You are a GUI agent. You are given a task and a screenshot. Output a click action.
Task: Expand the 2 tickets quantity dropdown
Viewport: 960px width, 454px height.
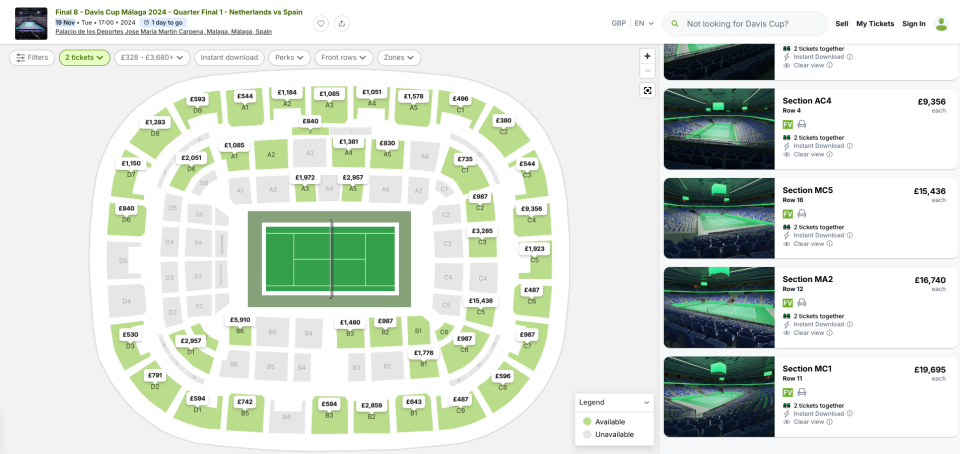[84, 58]
